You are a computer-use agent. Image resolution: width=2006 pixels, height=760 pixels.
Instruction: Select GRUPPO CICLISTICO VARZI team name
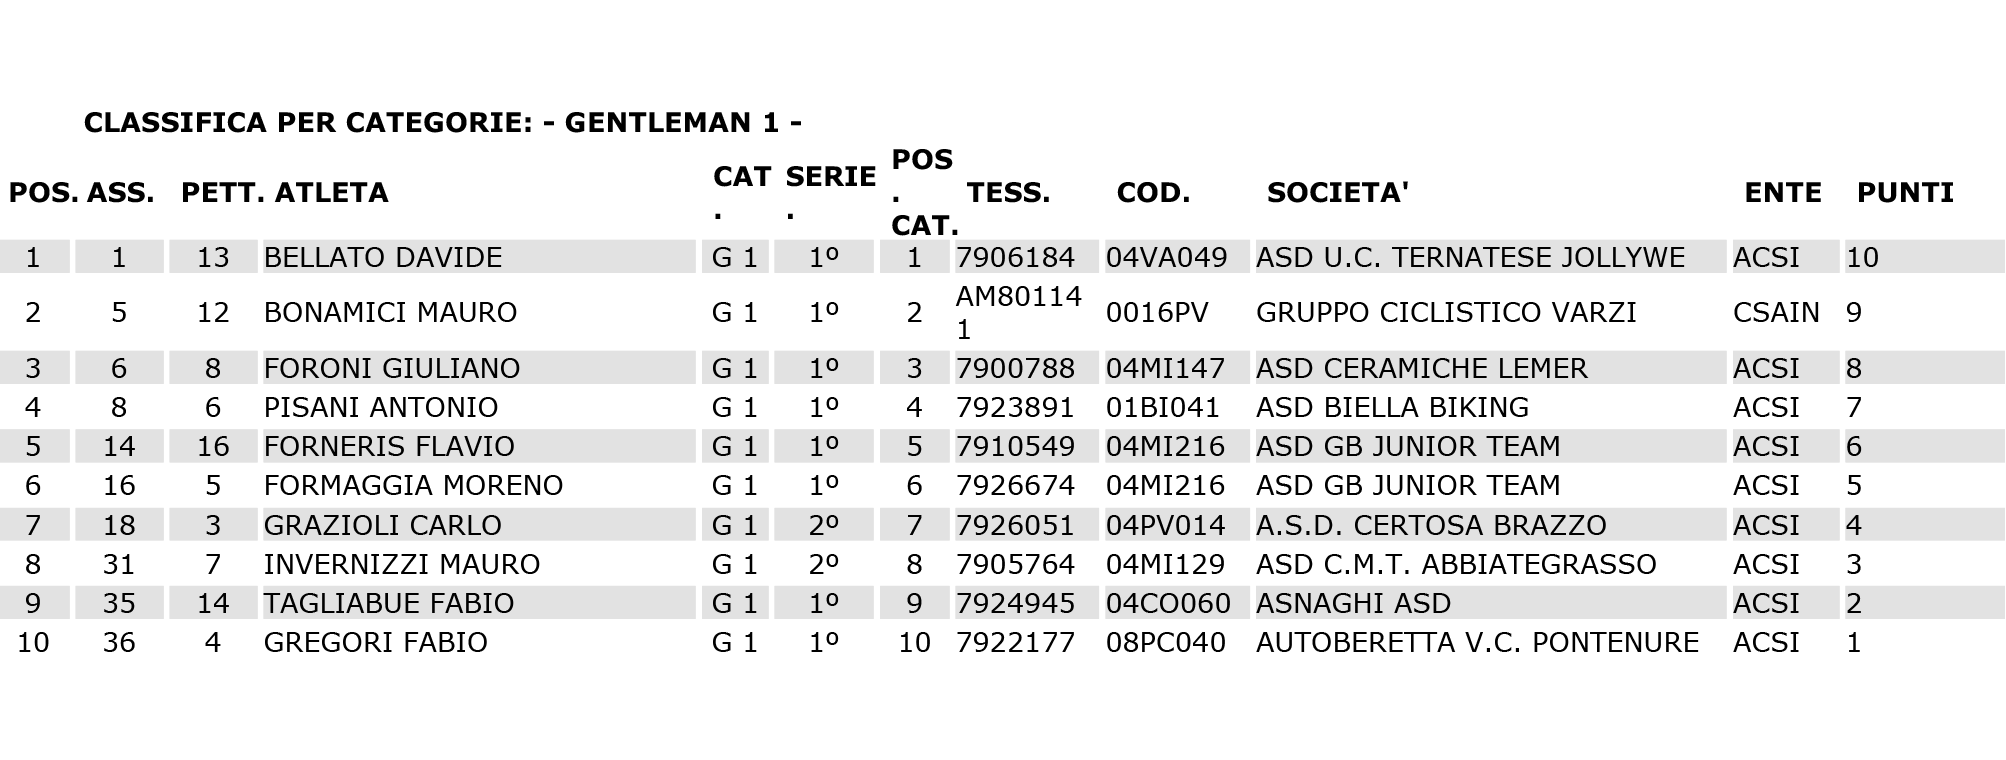[x=1446, y=312]
